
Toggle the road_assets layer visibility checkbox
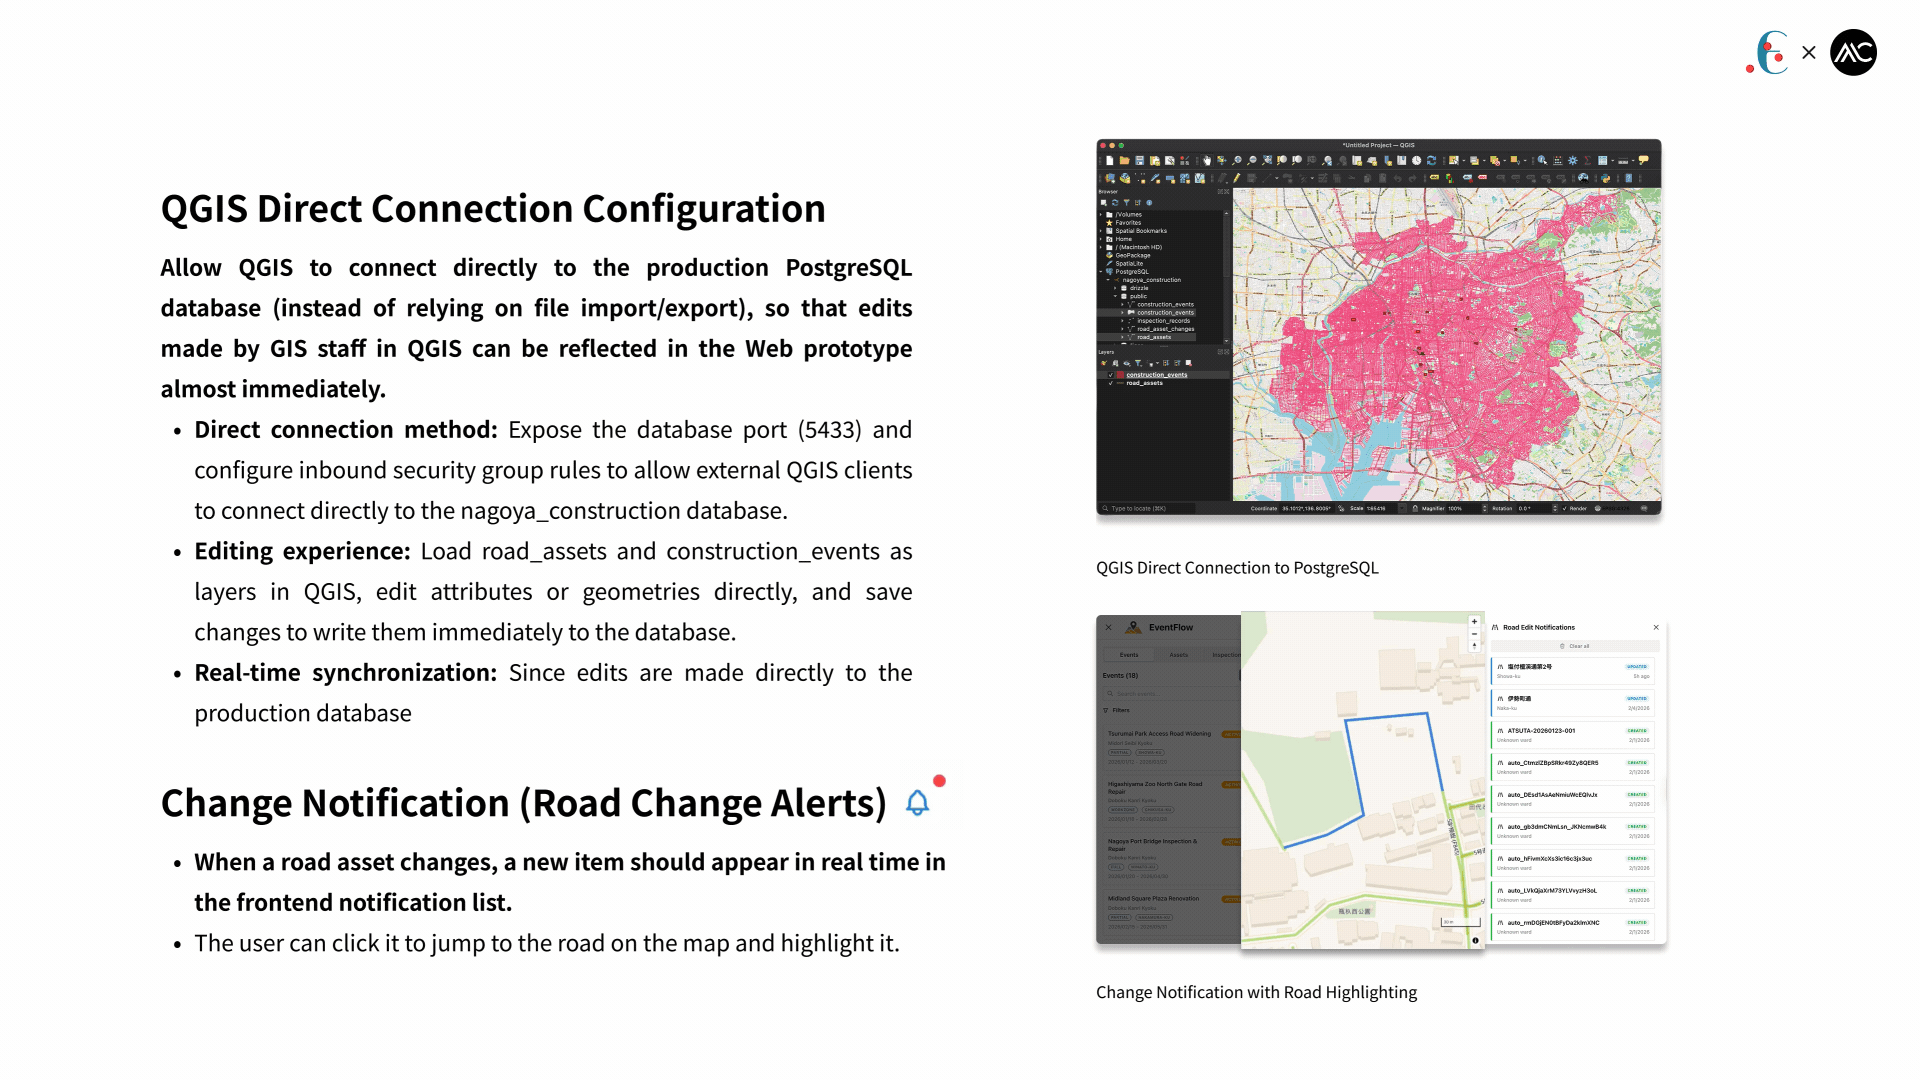point(1110,383)
